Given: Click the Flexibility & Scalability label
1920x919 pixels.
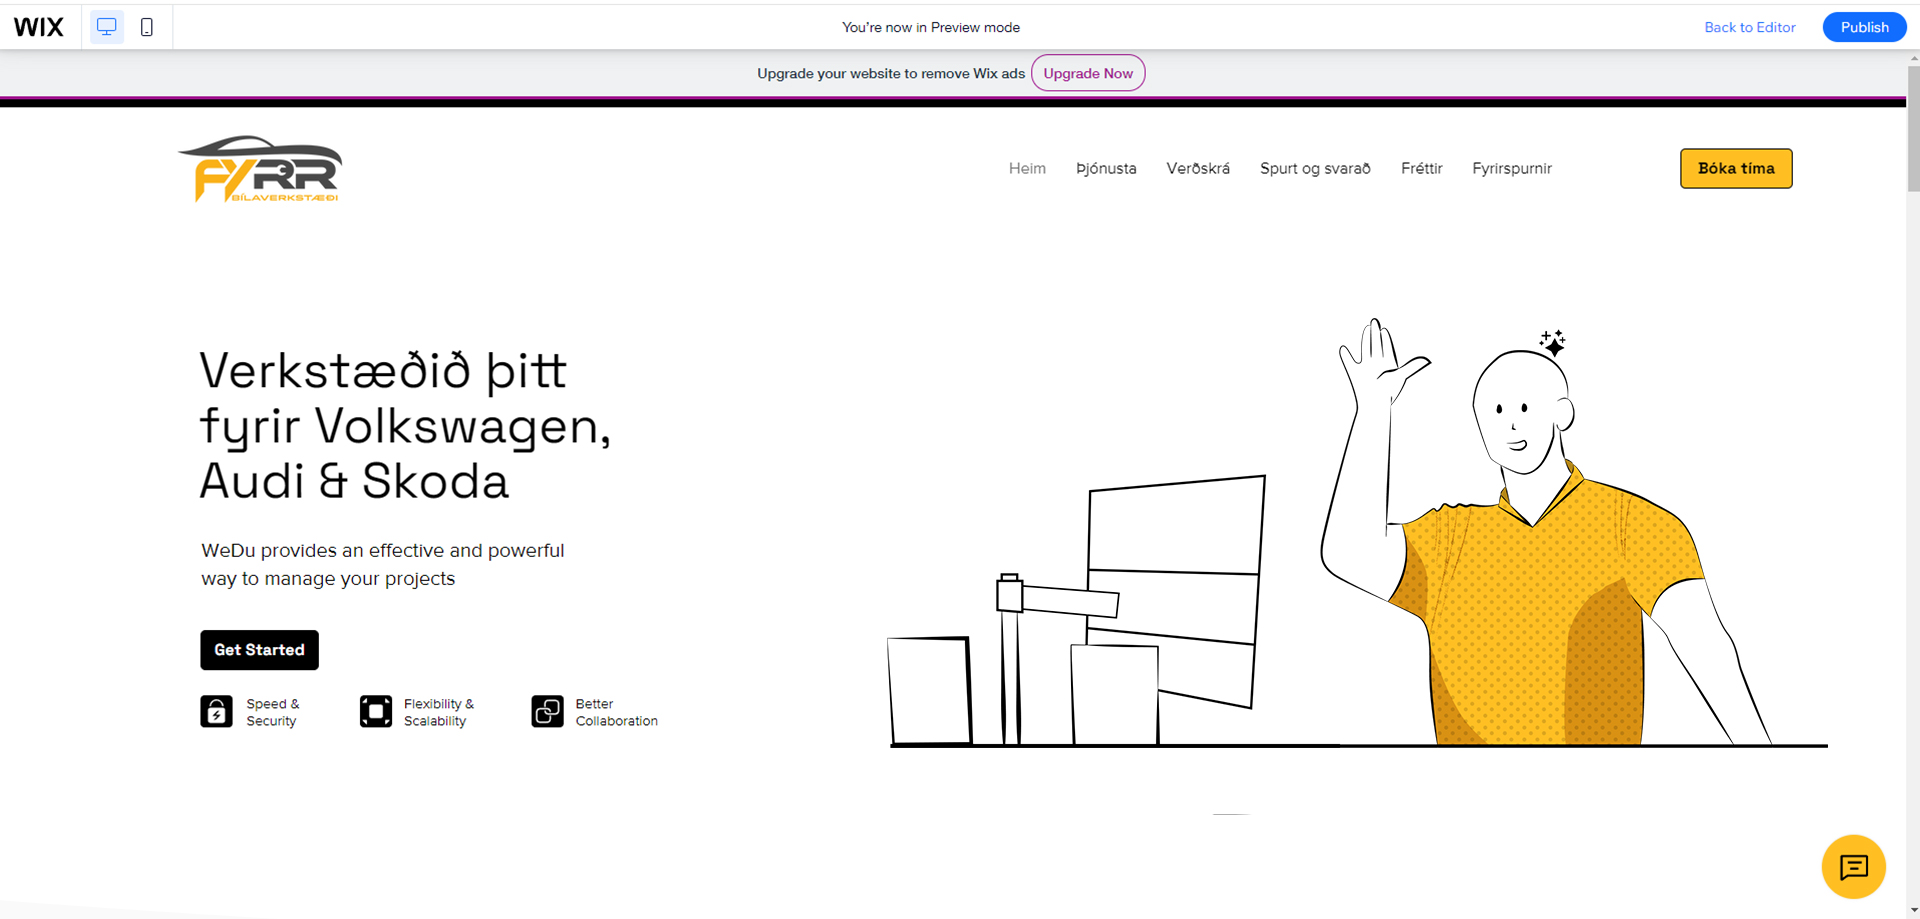Looking at the screenshot, I should (x=439, y=712).
